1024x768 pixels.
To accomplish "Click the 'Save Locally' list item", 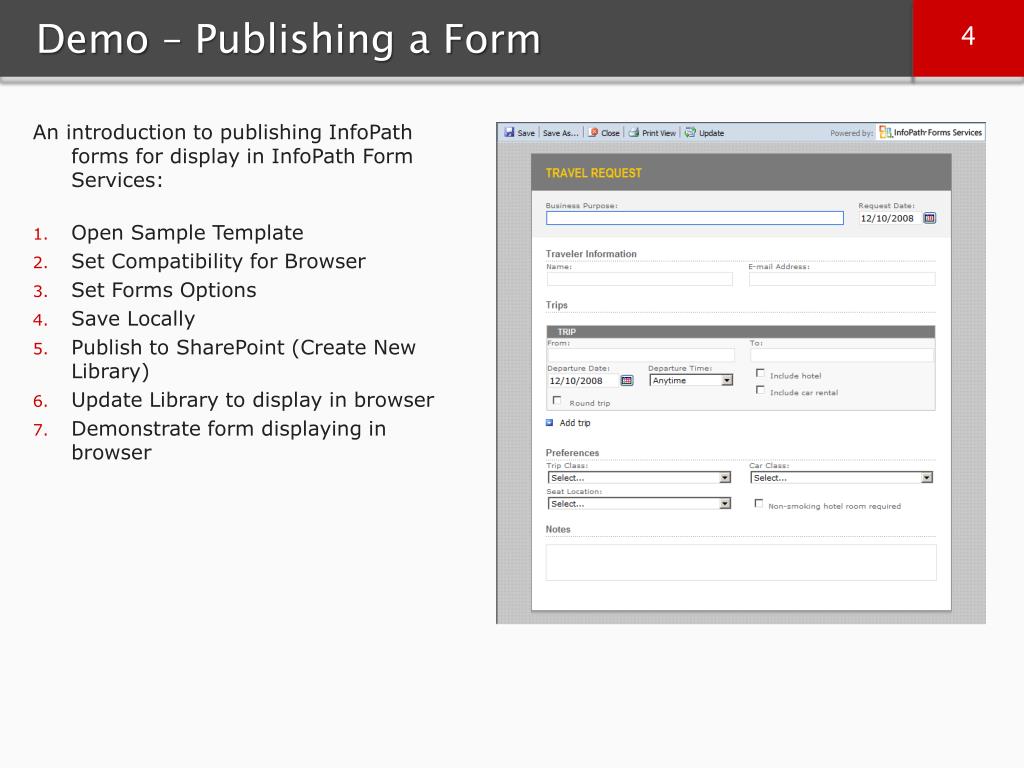I will coord(133,319).
